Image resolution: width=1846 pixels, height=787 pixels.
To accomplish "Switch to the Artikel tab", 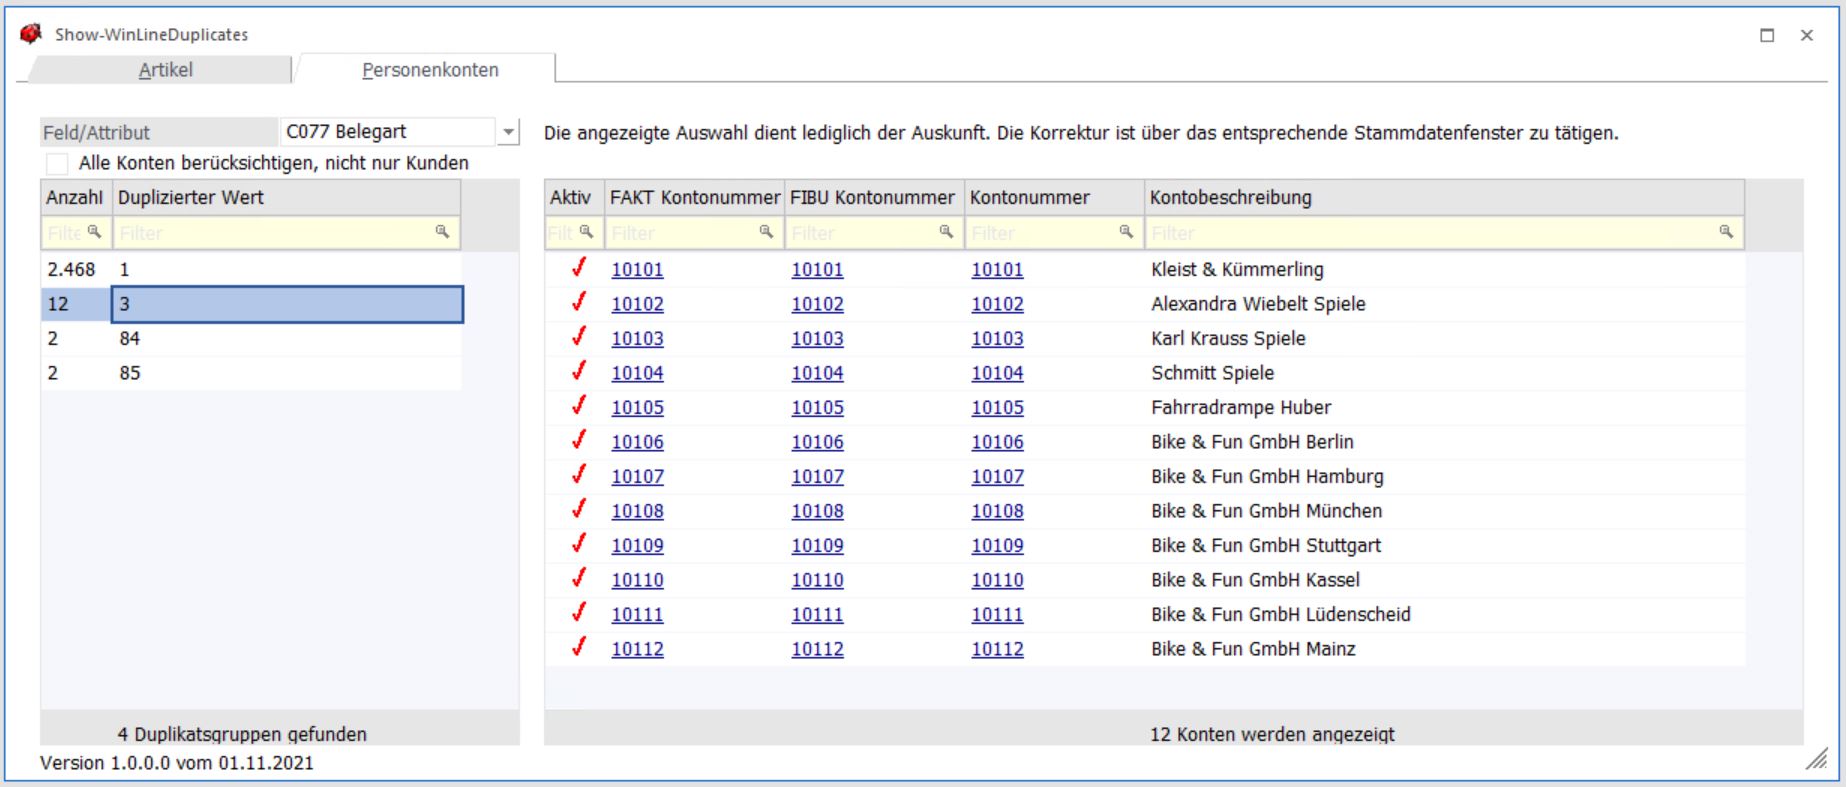I will pos(165,70).
